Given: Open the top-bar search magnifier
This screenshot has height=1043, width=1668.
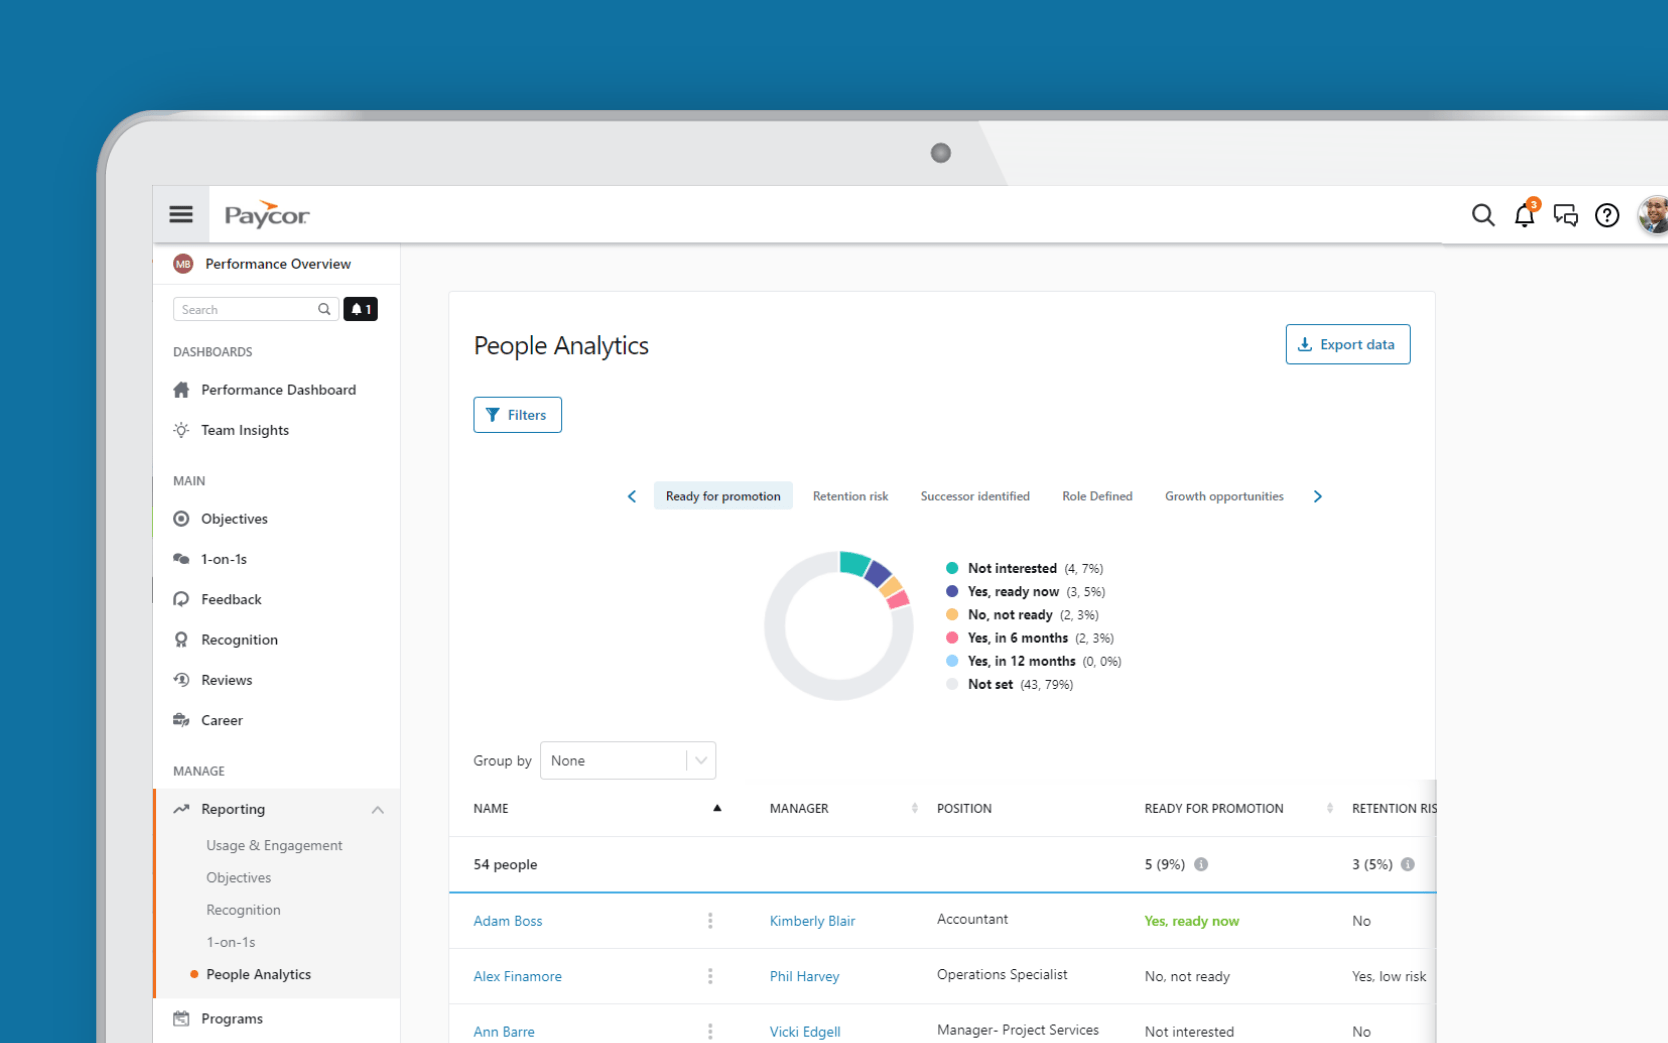Looking at the screenshot, I should pos(1483,215).
